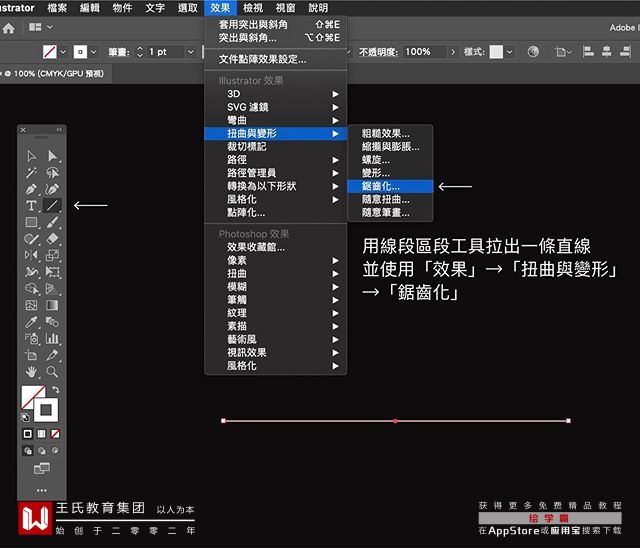Viewport: 640px width, 548px height.
Task: Adjust the stroke weight stepper
Action: pyautogui.click(x=140, y=52)
